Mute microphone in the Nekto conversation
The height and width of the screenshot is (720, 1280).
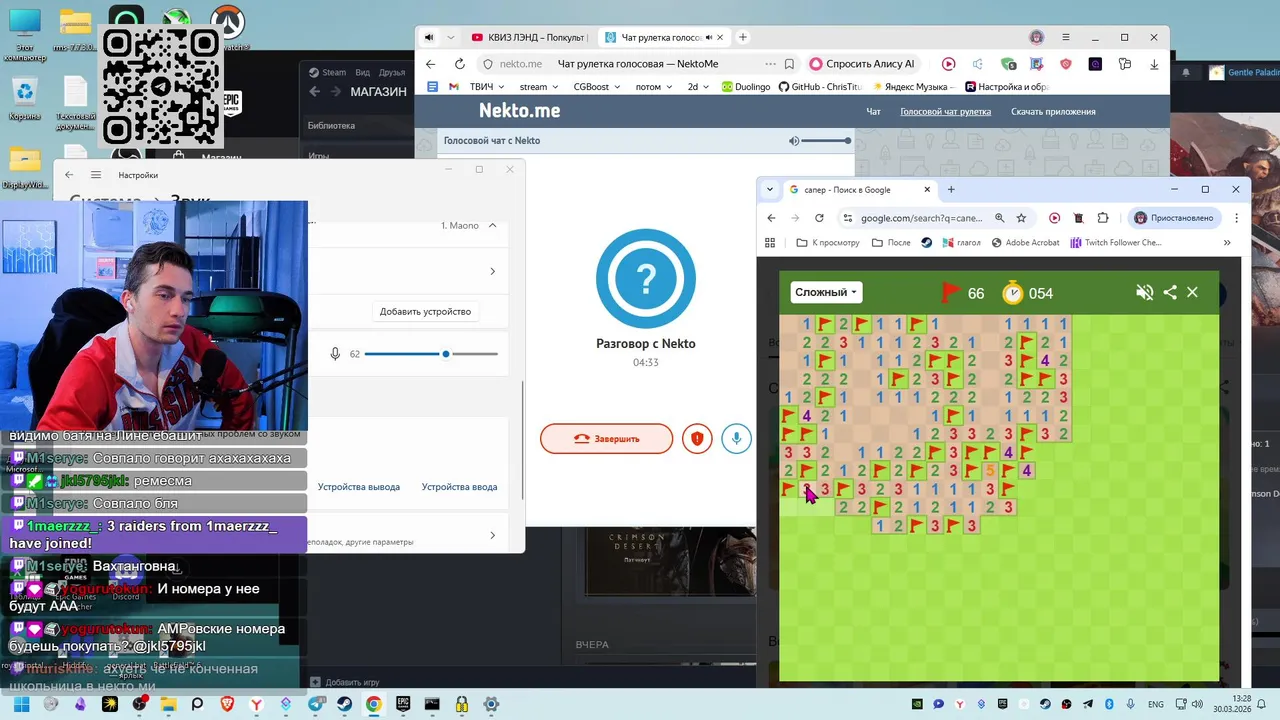pos(736,438)
